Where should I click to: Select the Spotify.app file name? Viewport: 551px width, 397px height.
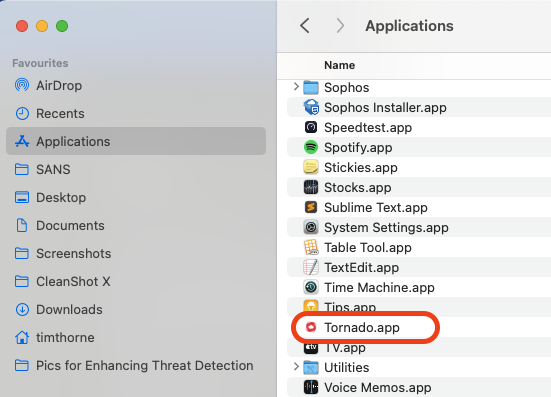click(x=358, y=148)
